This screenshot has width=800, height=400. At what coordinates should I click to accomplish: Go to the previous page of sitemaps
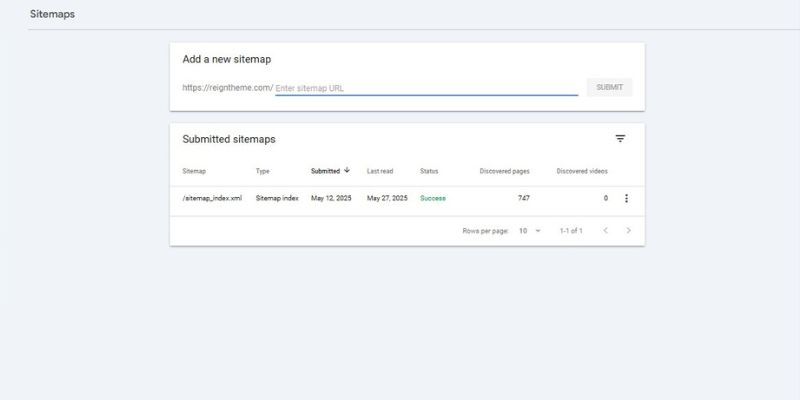coord(605,231)
